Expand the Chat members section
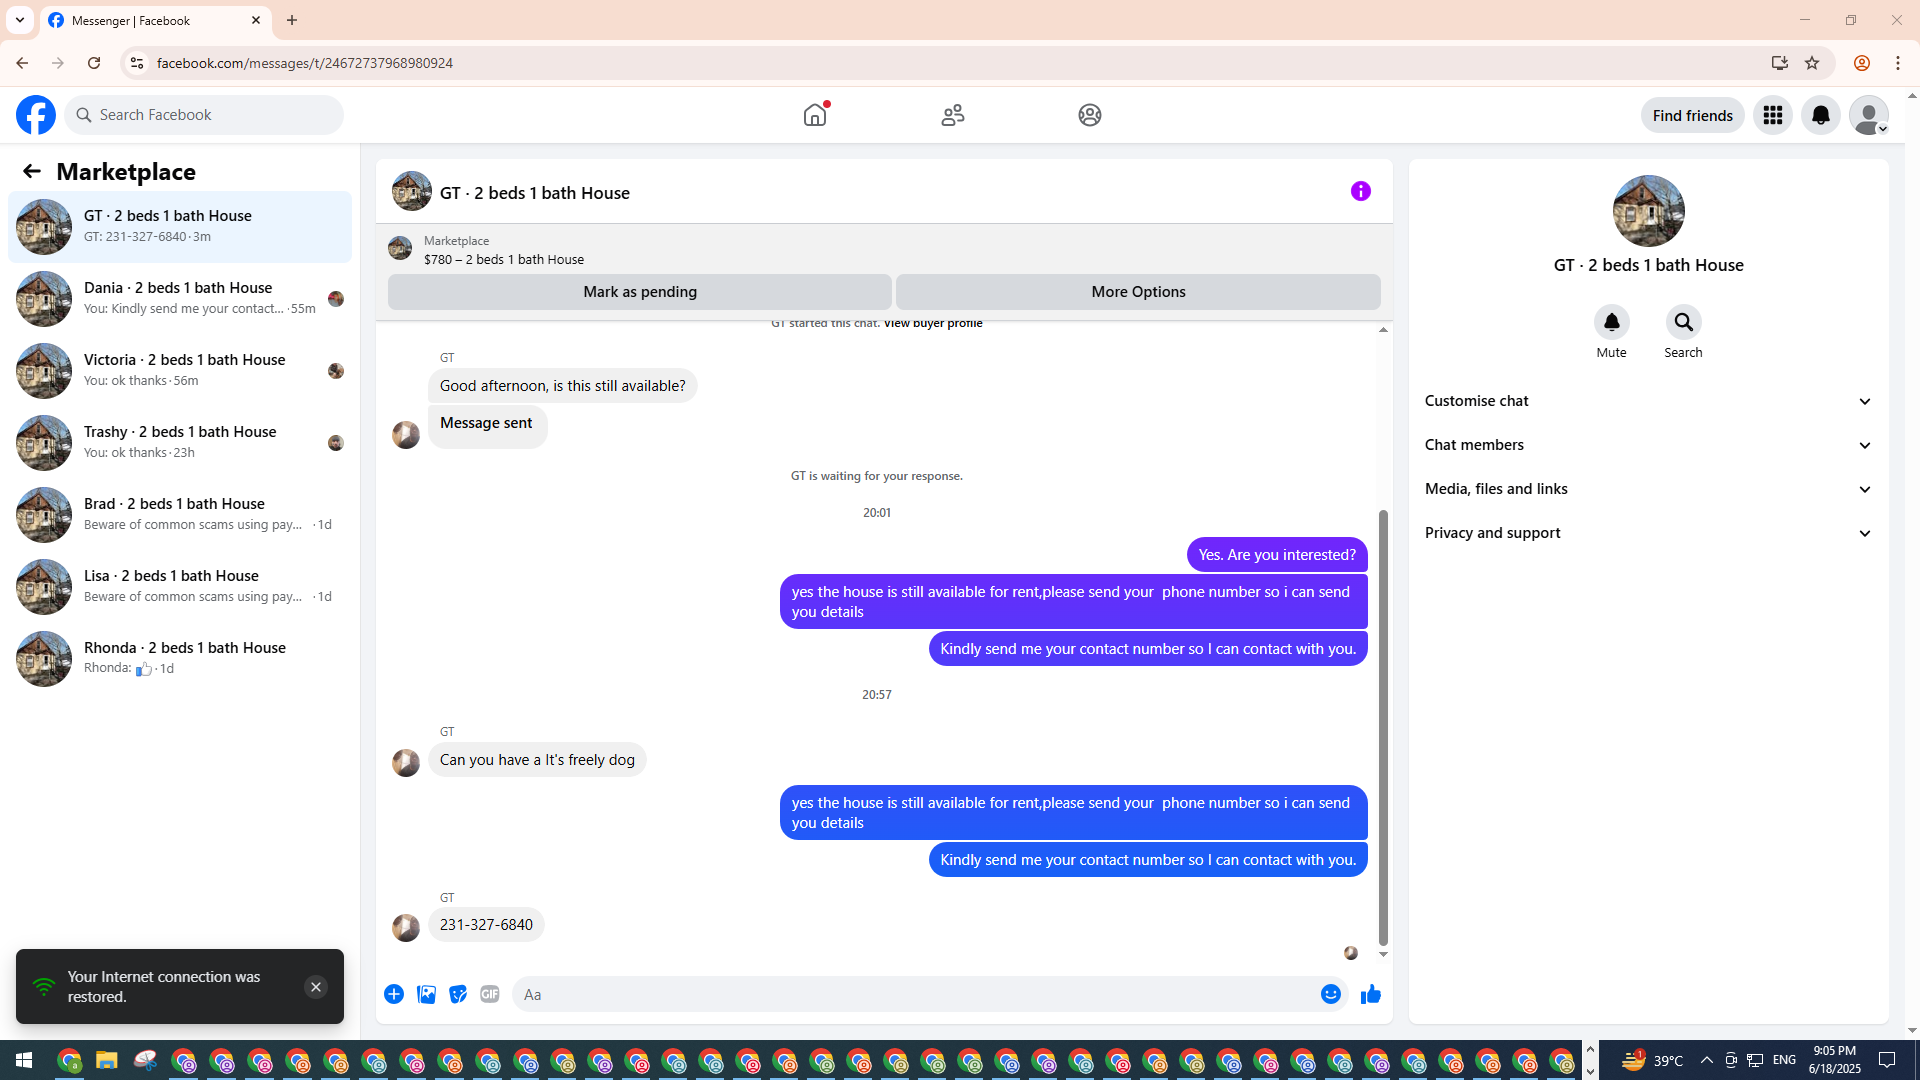 pyautogui.click(x=1649, y=445)
